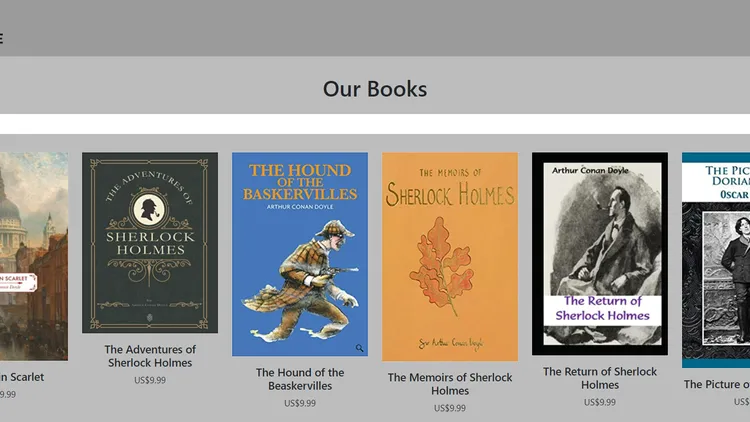Click the price under Hound of the Beaskervilles
This screenshot has width=750, height=422.
click(300, 403)
